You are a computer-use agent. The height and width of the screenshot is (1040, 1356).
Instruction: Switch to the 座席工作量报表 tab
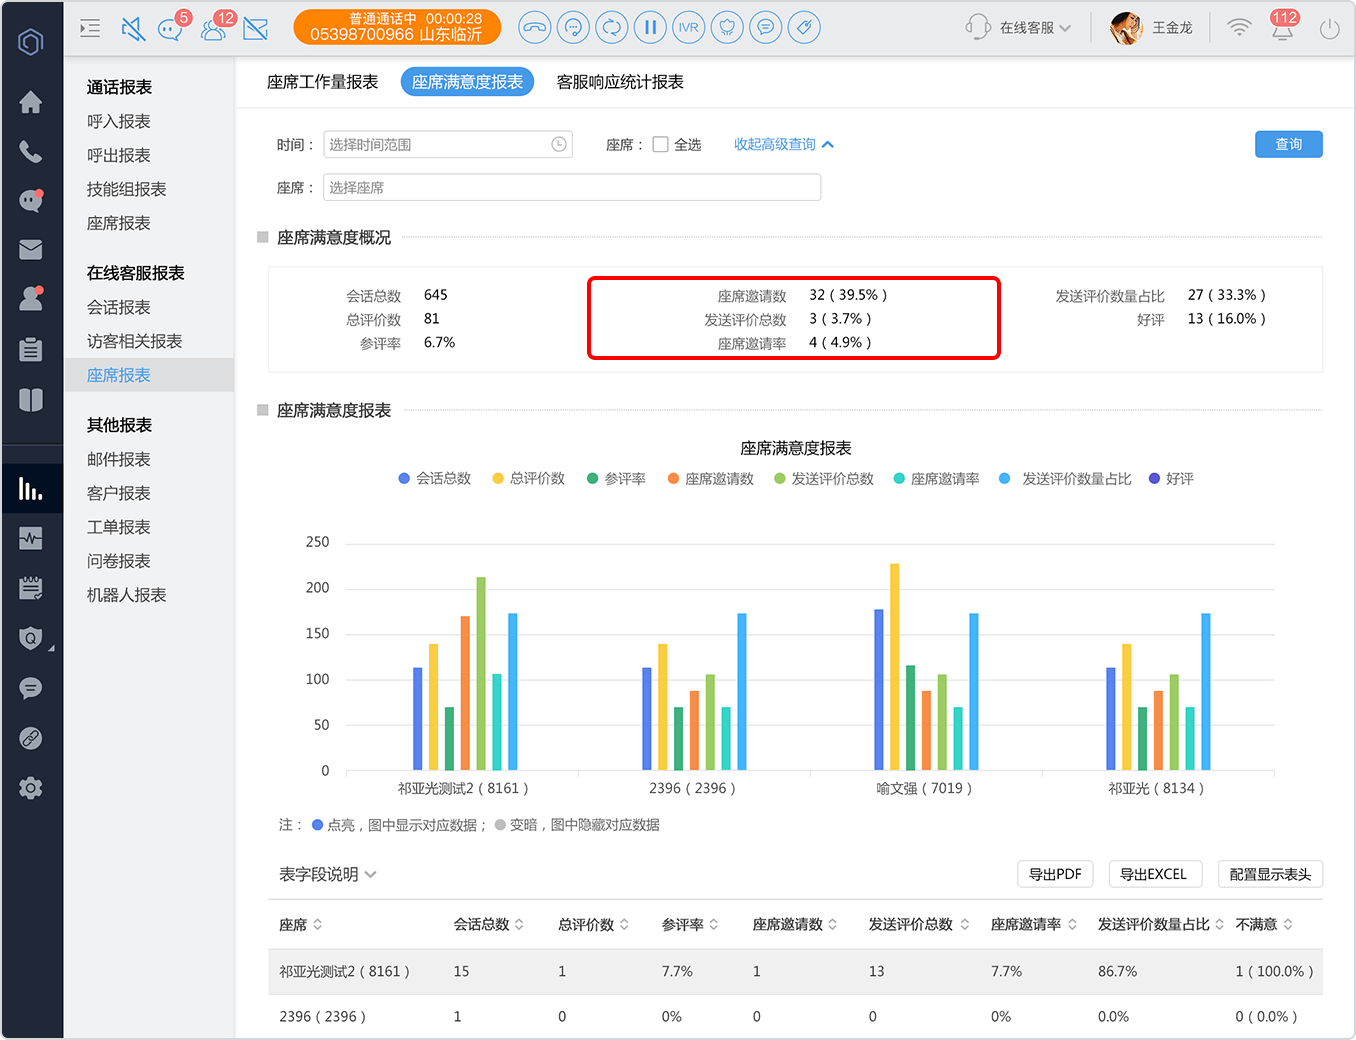click(323, 82)
